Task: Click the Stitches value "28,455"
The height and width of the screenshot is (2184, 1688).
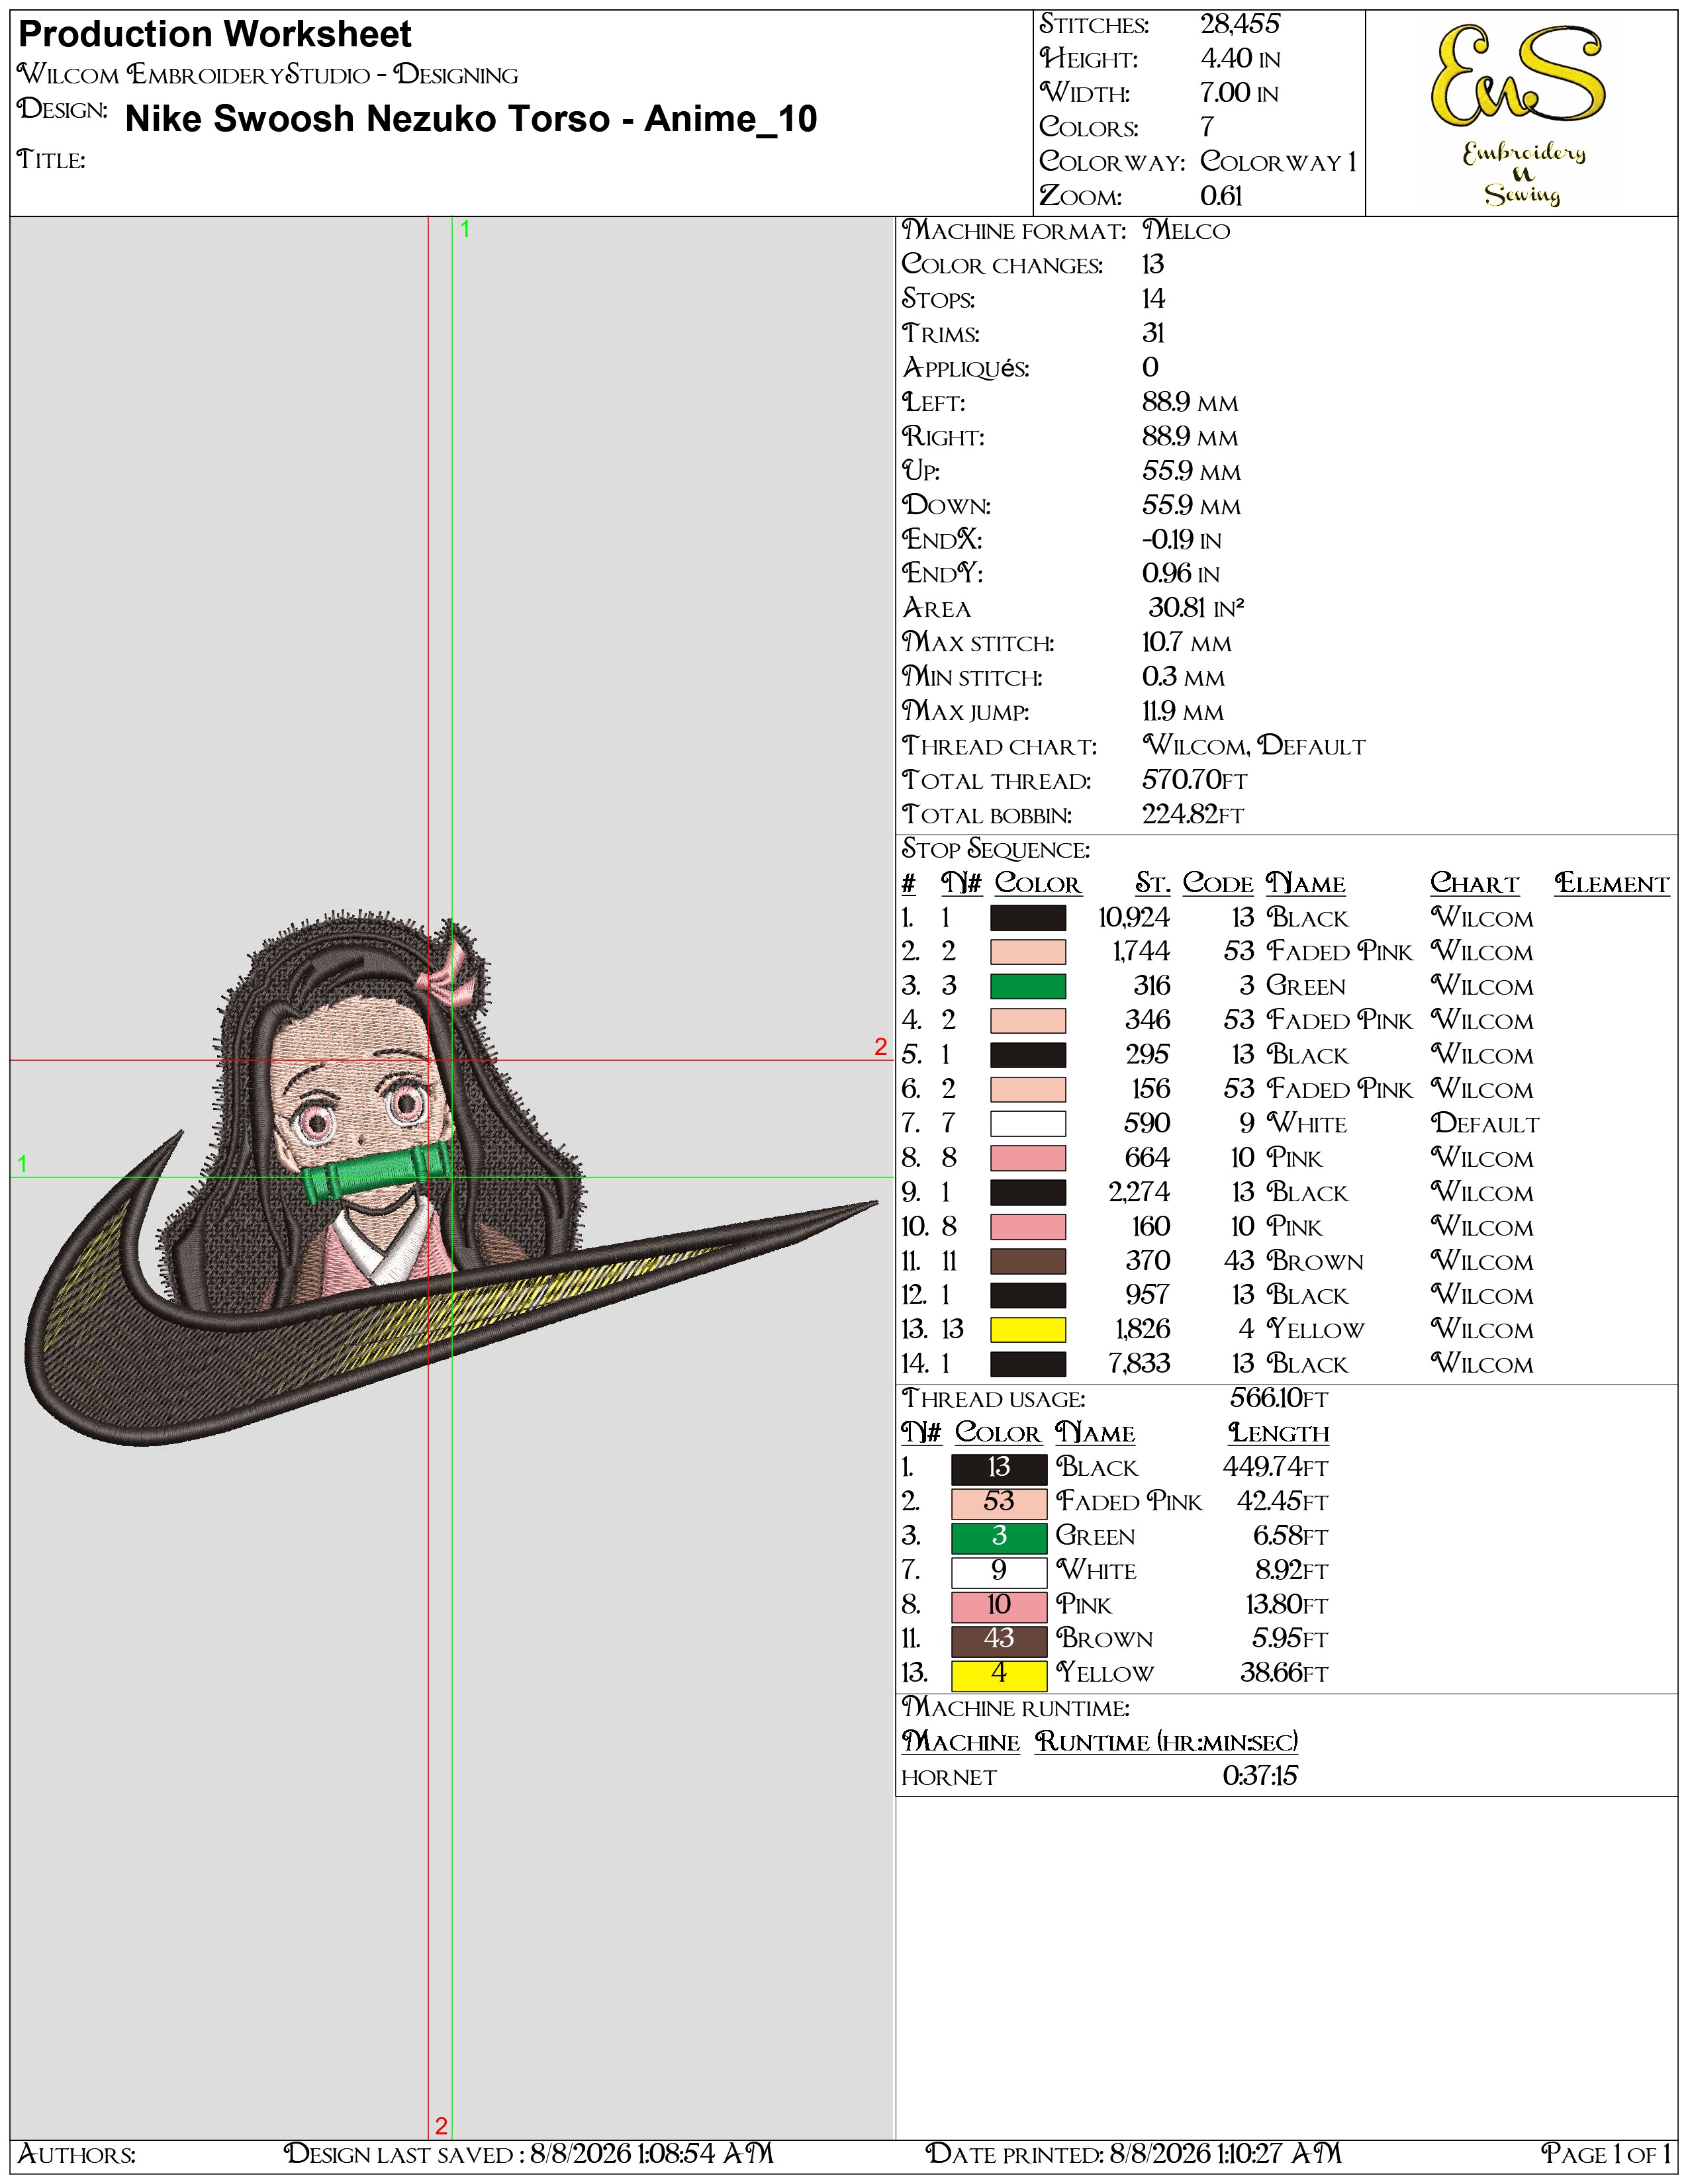Action: pyautogui.click(x=1240, y=25)
